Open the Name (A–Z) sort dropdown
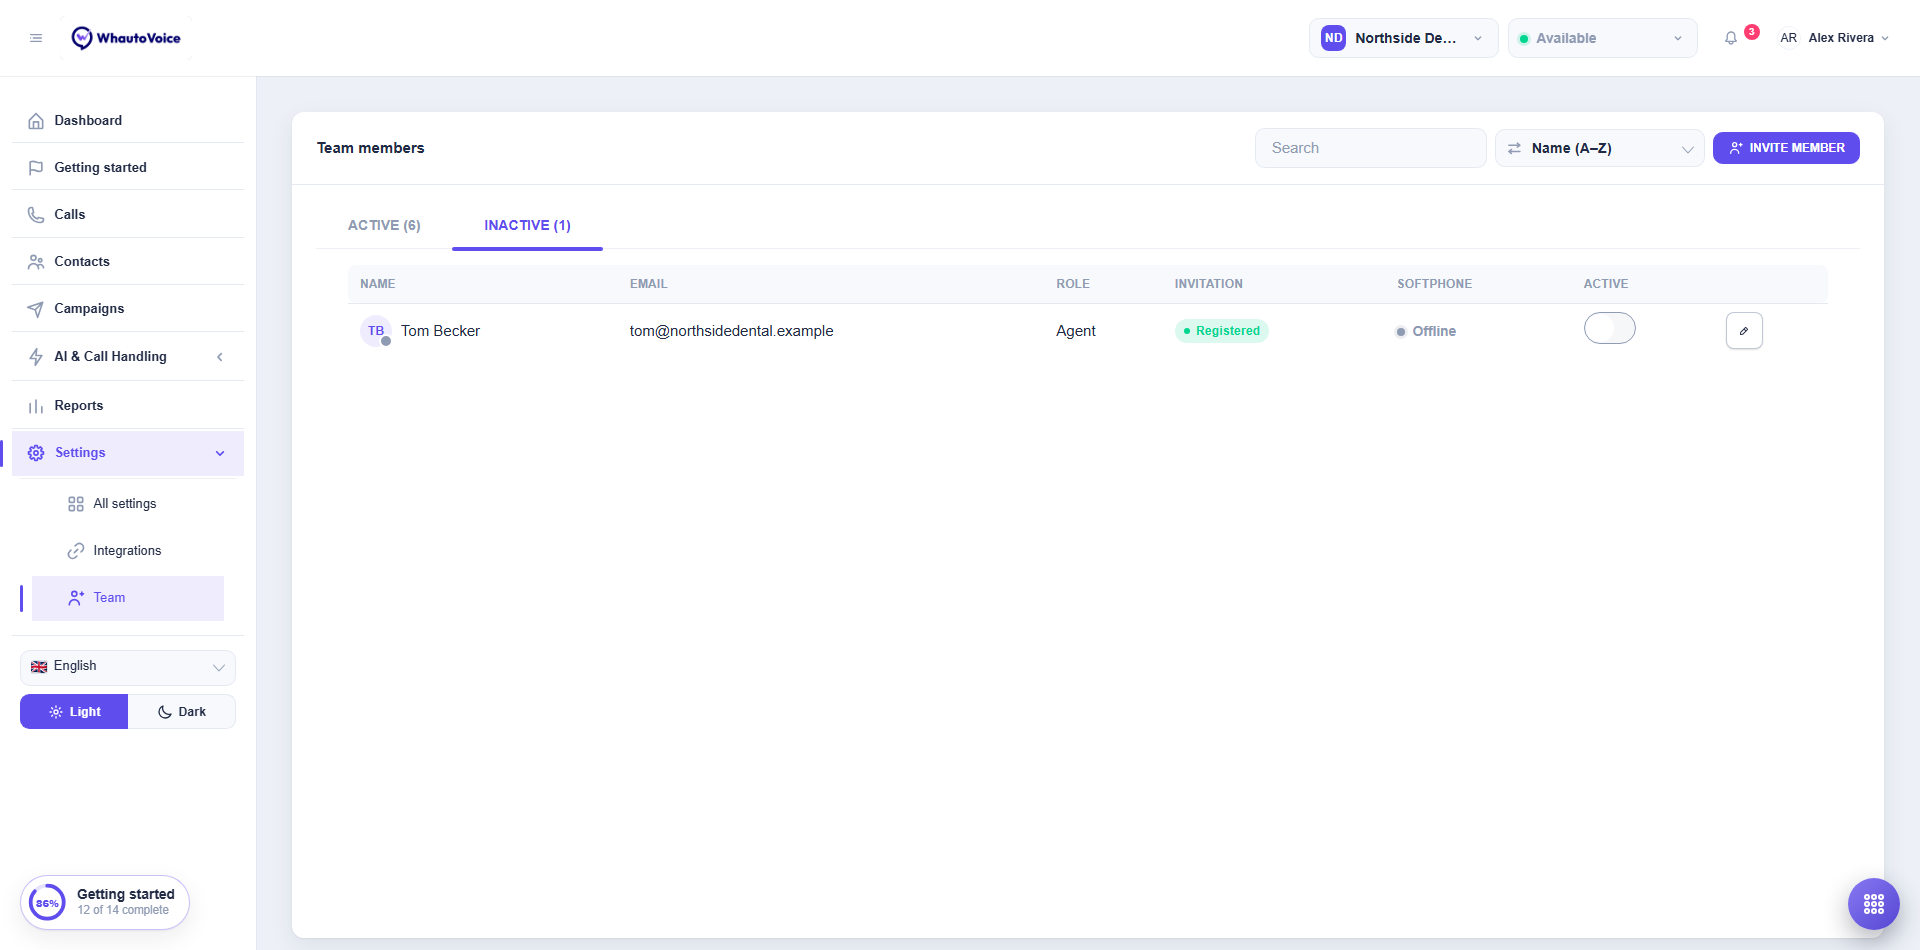Viewport: 1920px width, 950px height. (x=1599, y=148)
